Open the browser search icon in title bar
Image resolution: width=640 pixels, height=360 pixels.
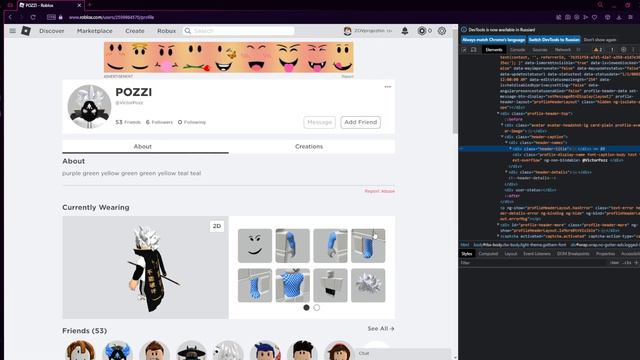tap(600, 5)
